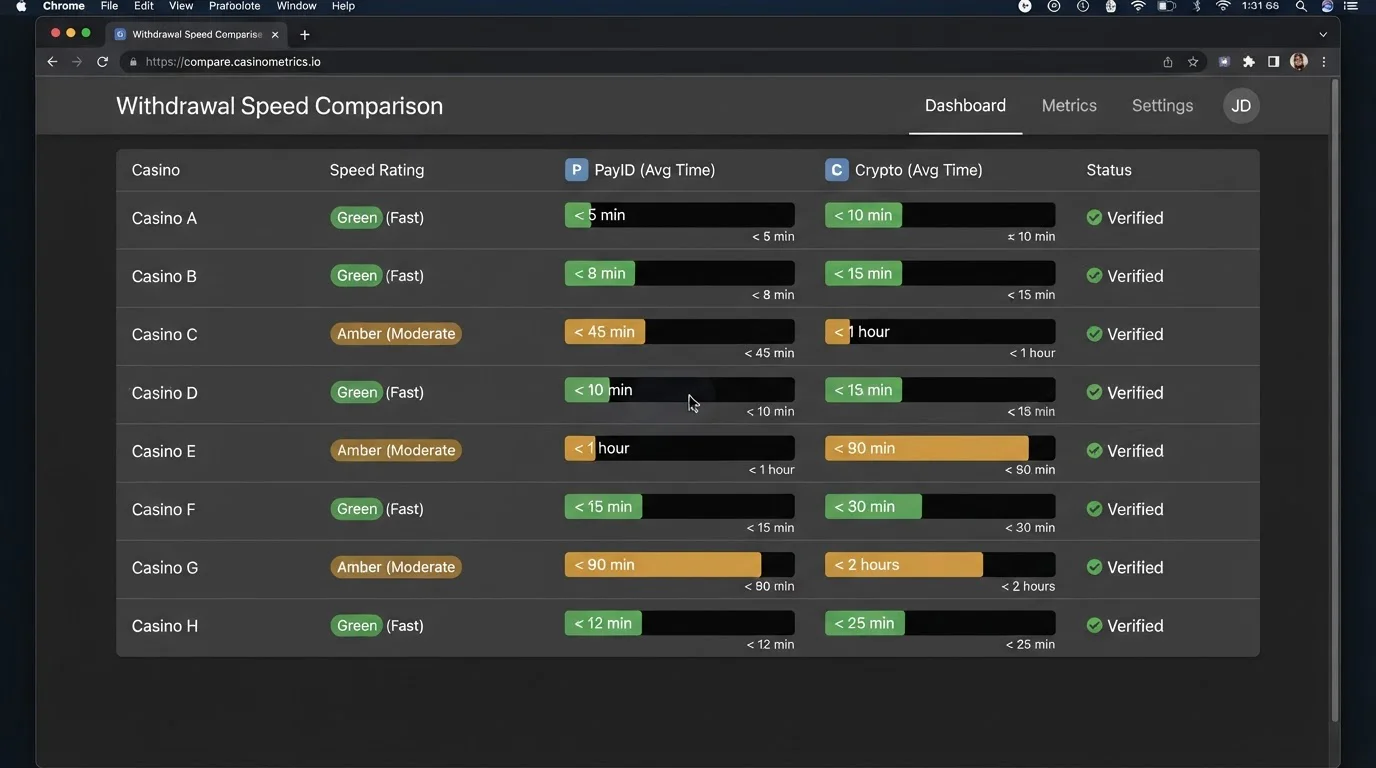Click Casino G's PayID < 90 min bar
This screenshot has width=1376, height=768.
pos(680,565)
